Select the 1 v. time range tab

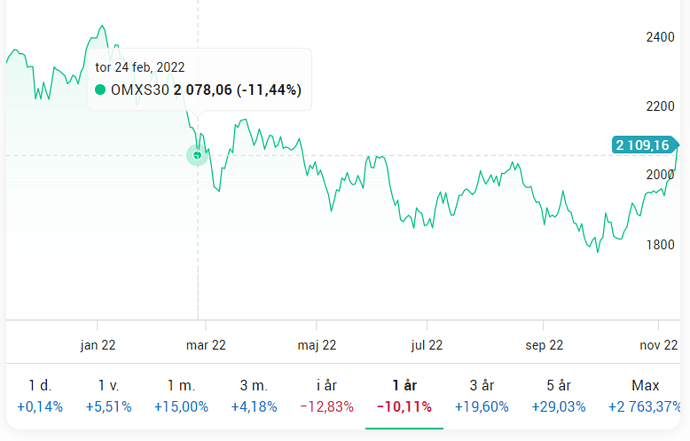point(109,396)
